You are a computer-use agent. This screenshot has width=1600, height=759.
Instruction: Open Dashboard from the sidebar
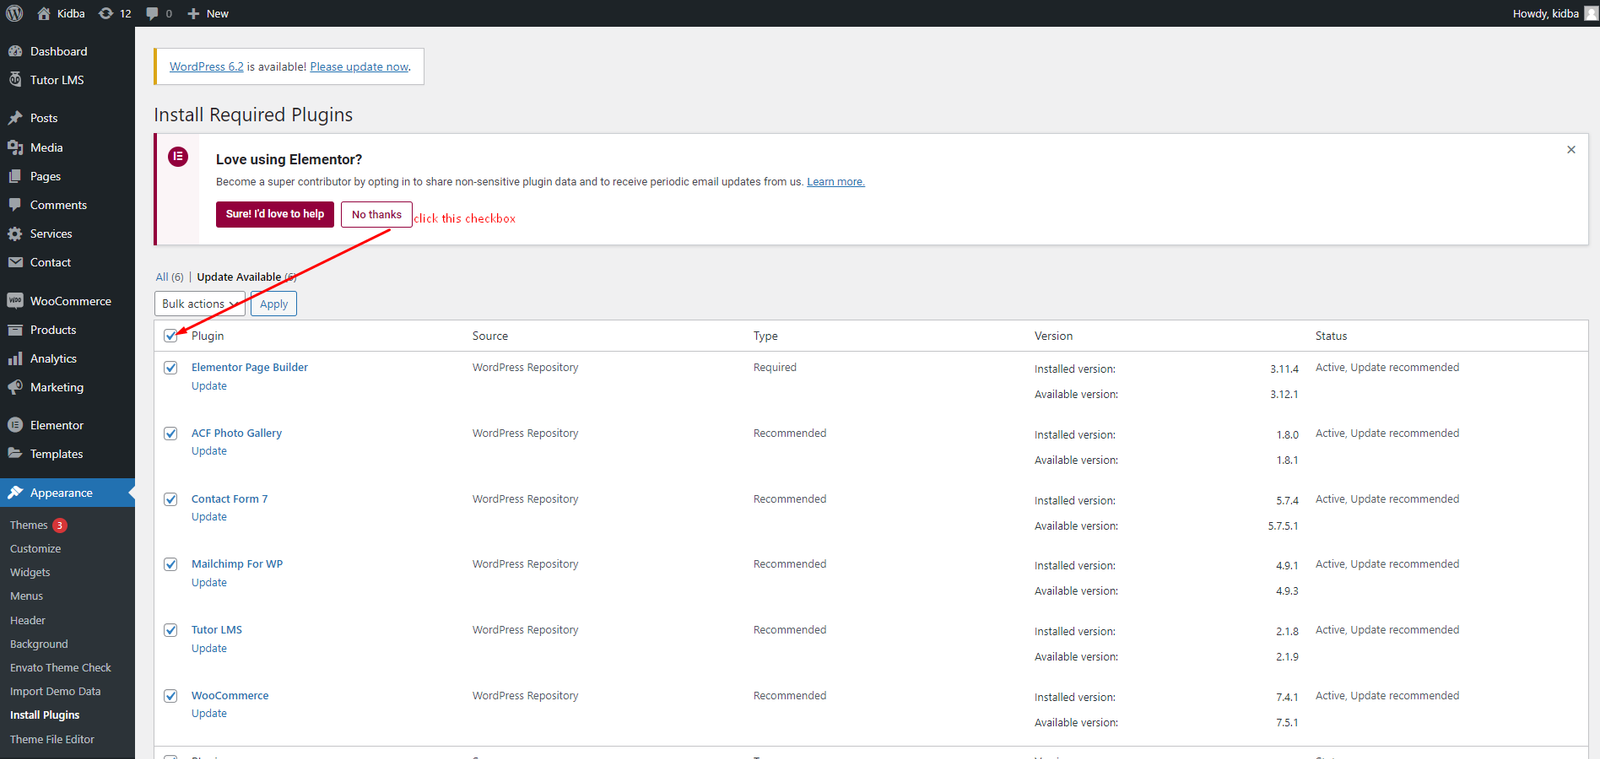tap(58, 51)
